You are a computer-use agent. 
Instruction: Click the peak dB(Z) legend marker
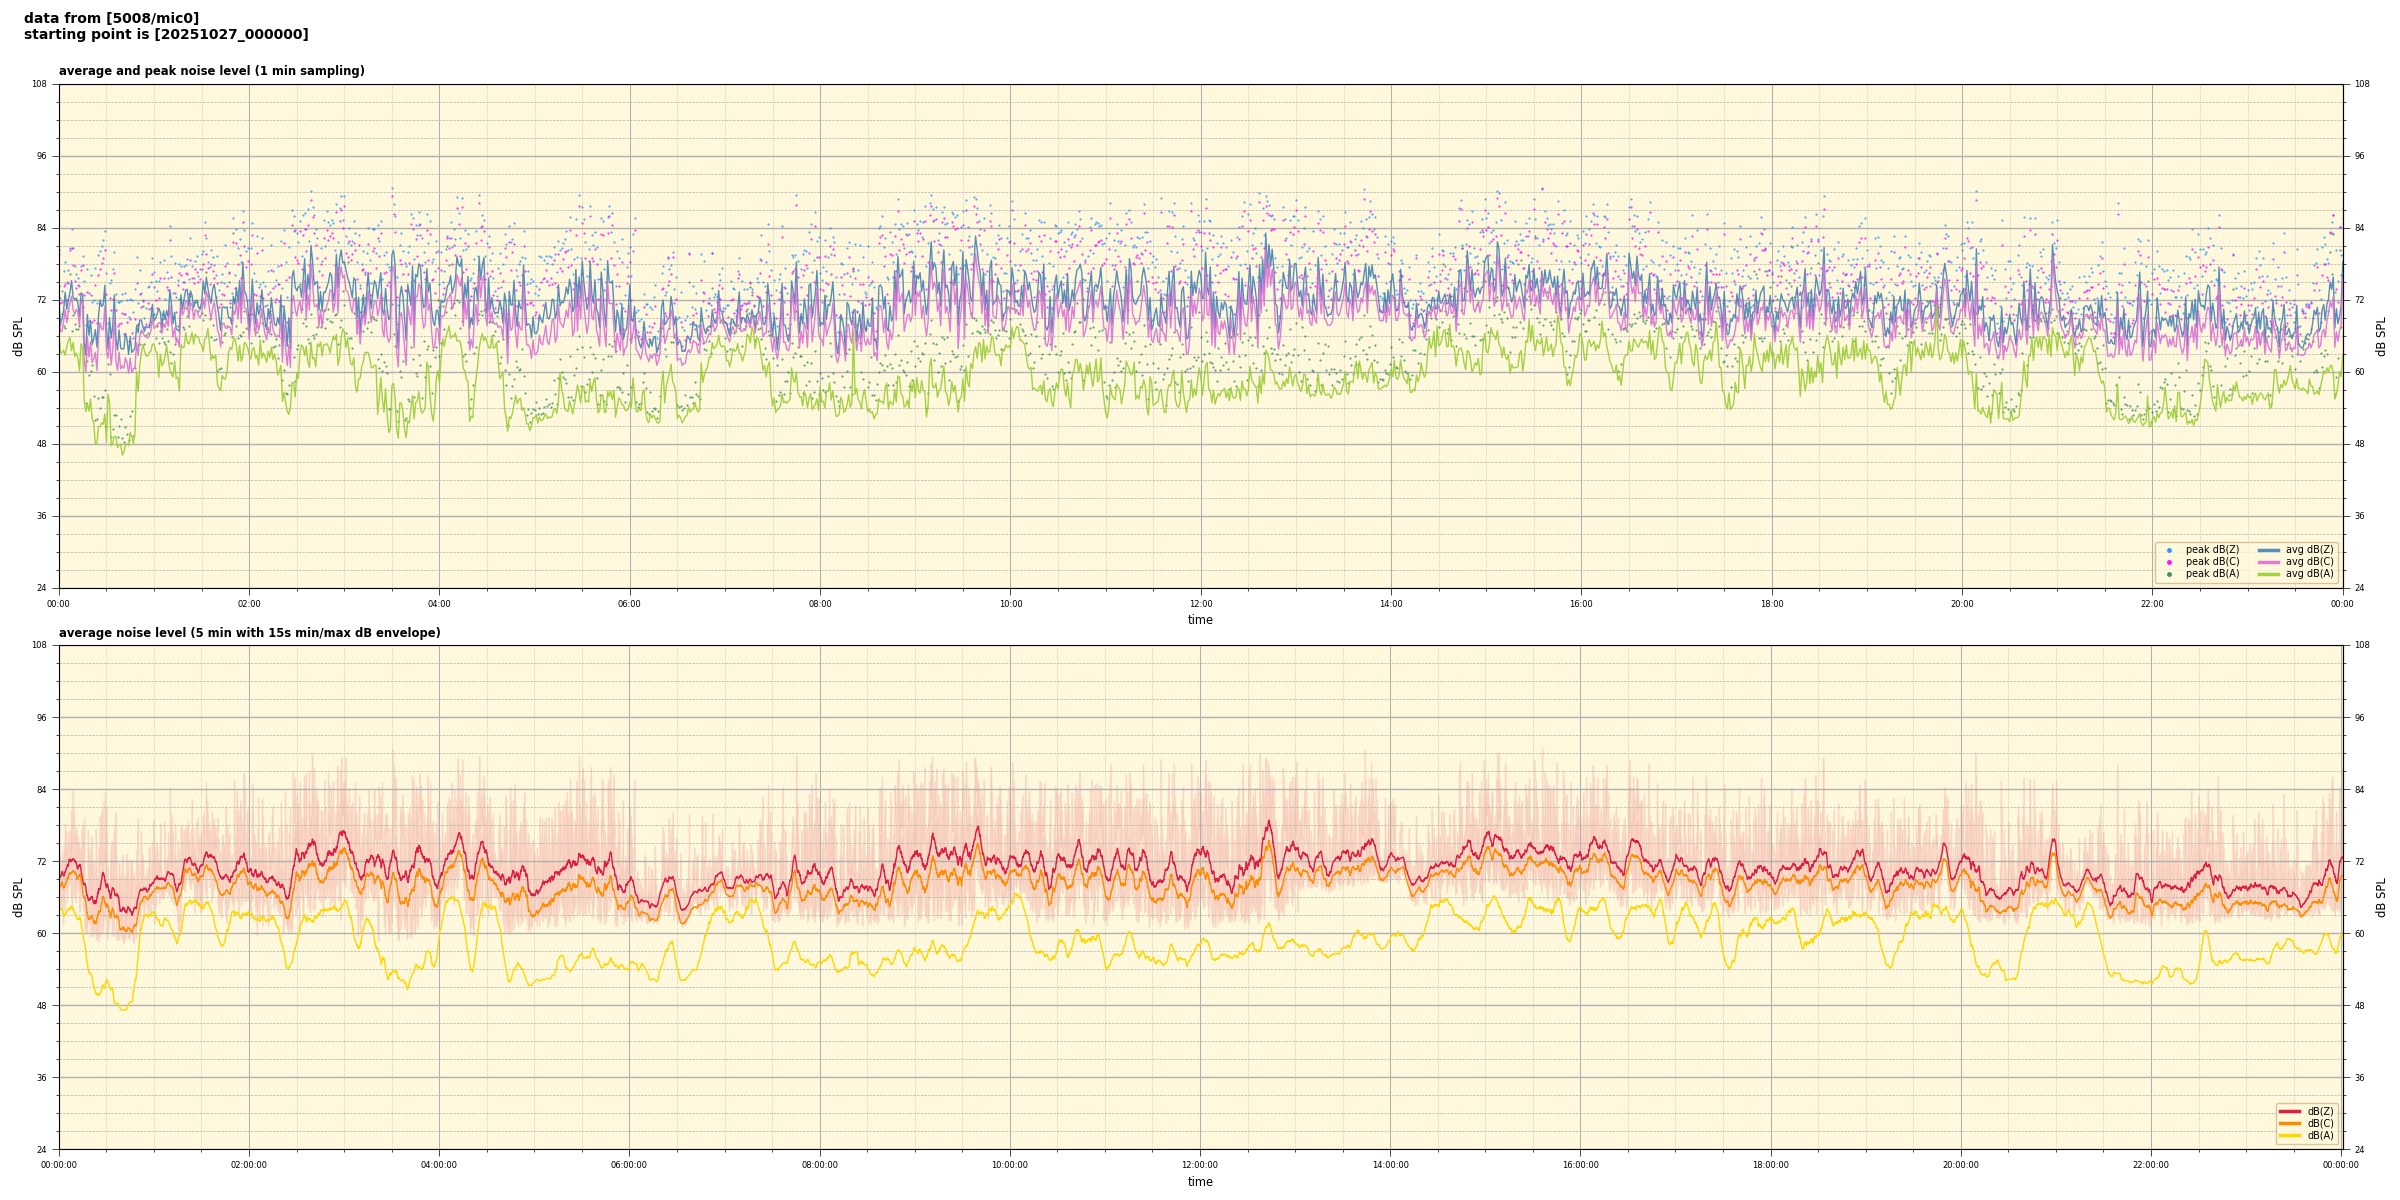click(2169, 550)
